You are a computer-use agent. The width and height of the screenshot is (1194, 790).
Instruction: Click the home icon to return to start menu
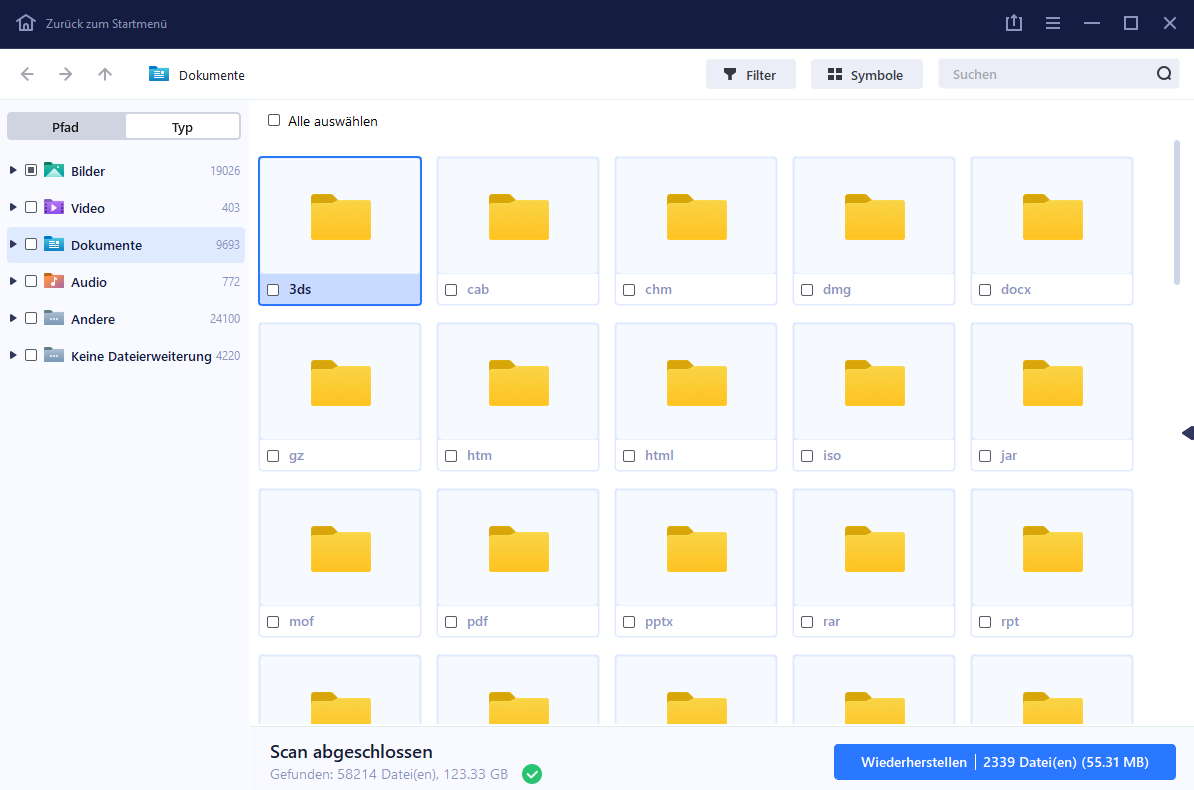pyautogui.click(x=26, y=23)
